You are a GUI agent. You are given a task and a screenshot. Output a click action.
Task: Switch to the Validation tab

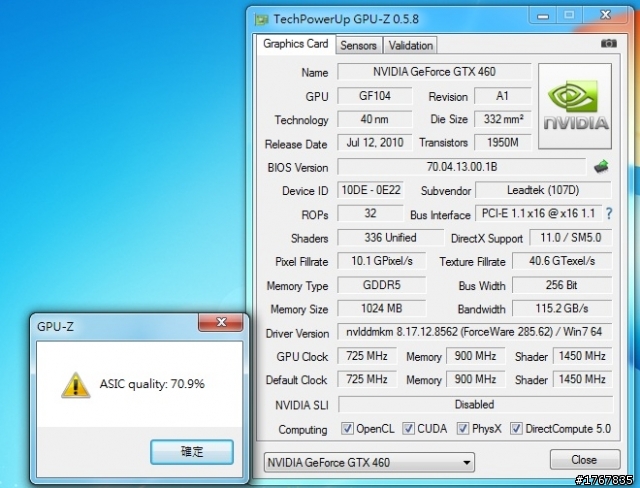410,45
